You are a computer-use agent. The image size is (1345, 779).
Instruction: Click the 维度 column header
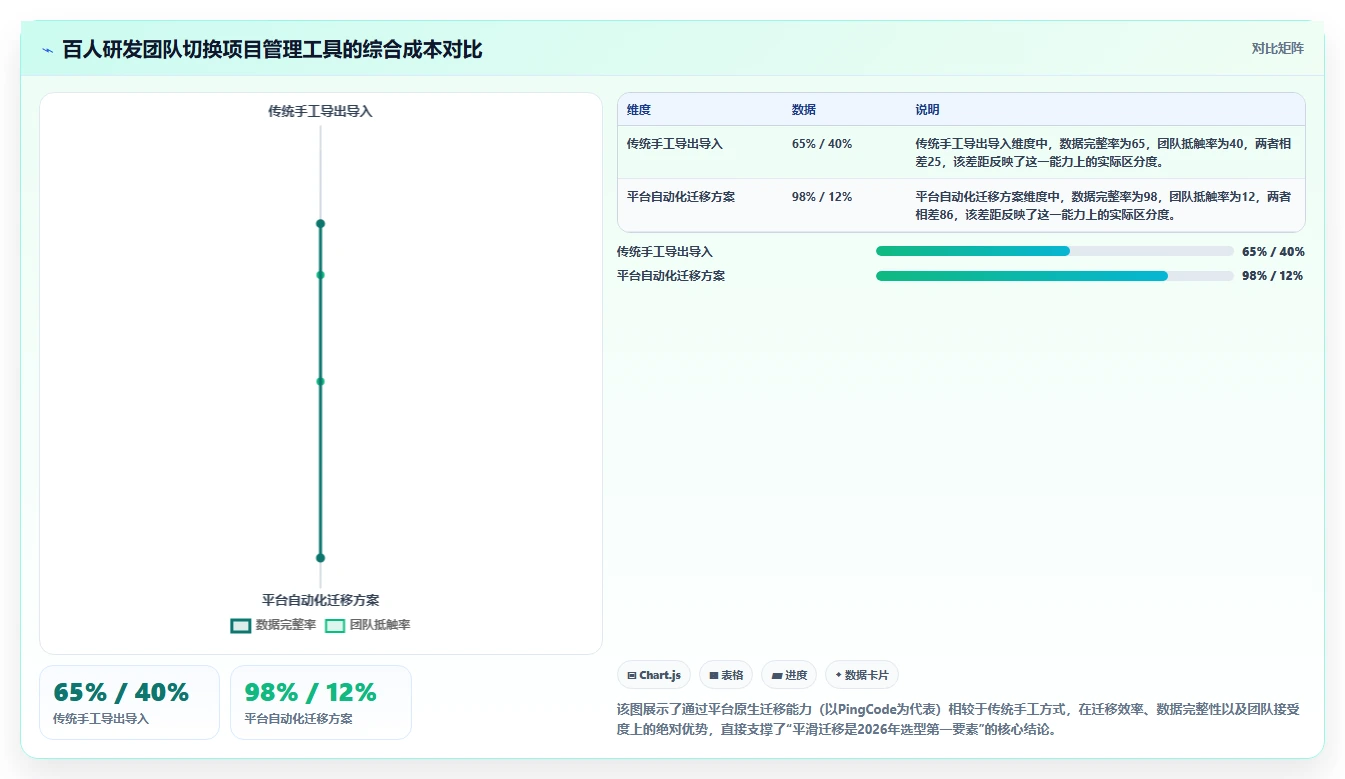pyautogui.click(x=639, y=110)
